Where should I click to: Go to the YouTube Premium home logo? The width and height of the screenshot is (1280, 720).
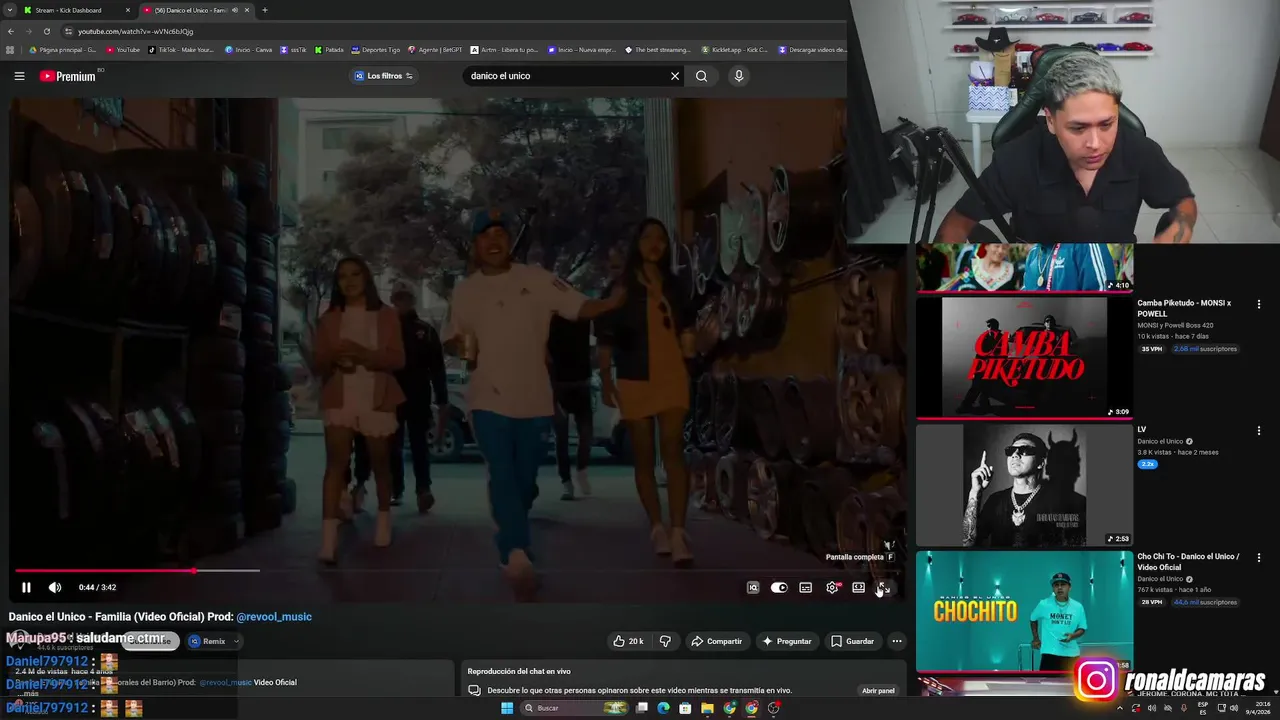[68, 76]
